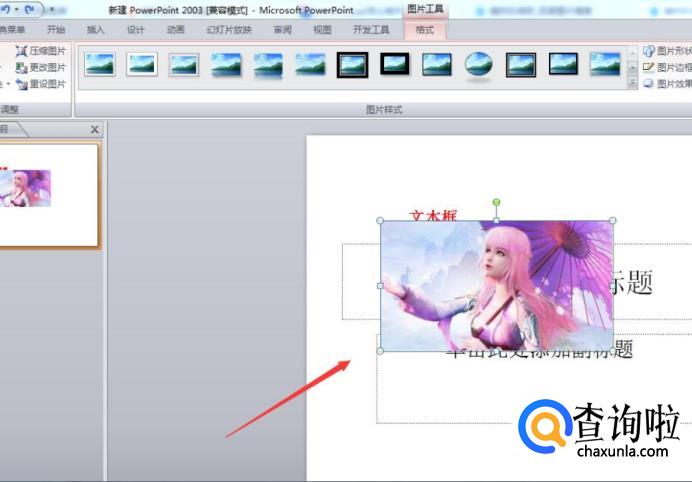Open the classic menu (经典菜单) tab
This screenshot has height=482, width=692.
point(12,30)
